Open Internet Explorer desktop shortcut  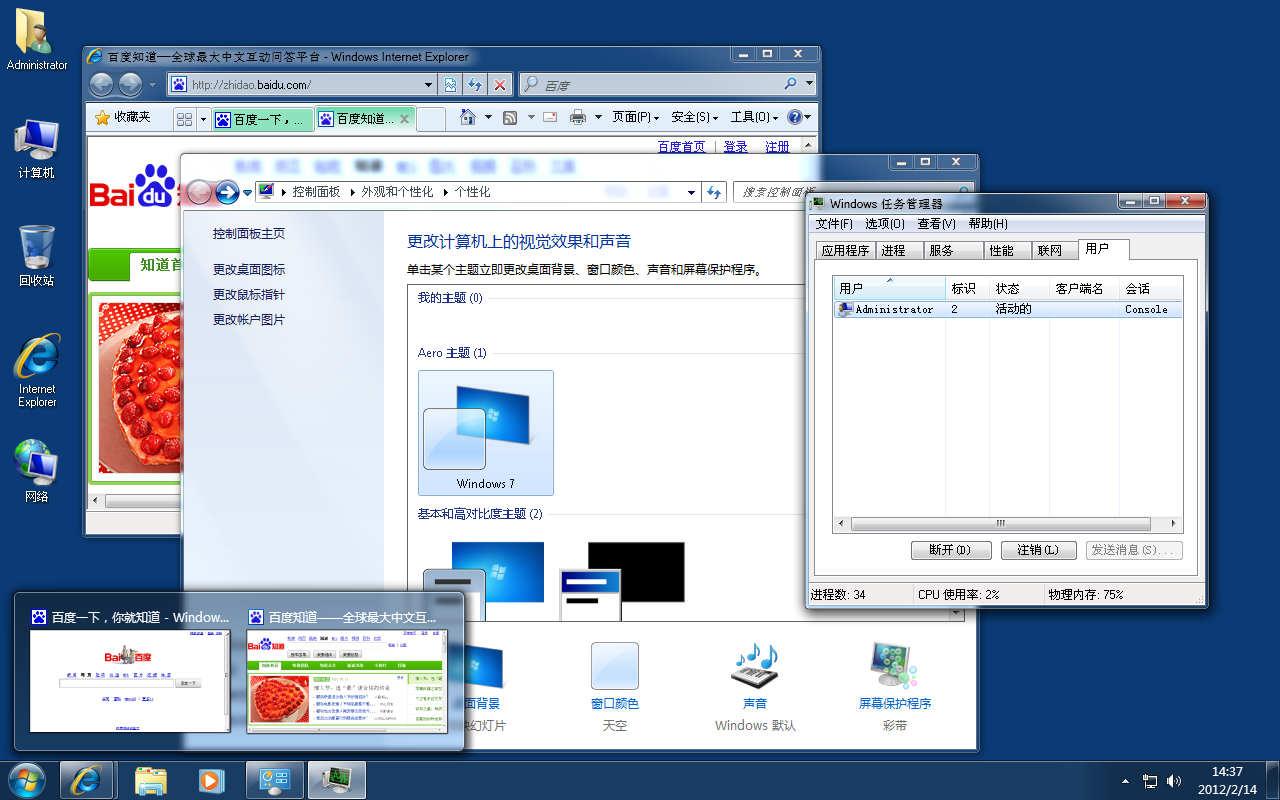[x=37, y=370]
